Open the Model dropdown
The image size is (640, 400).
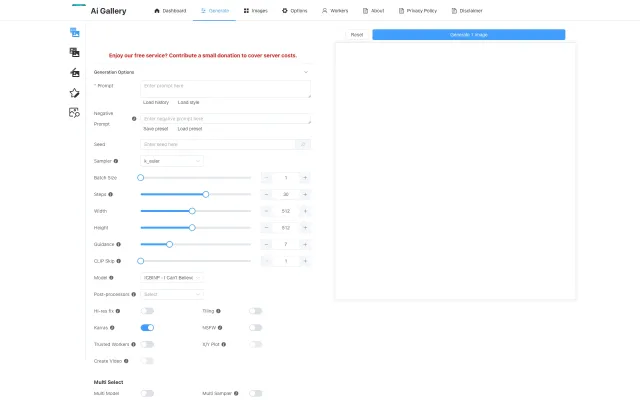[x=172, y=277]
